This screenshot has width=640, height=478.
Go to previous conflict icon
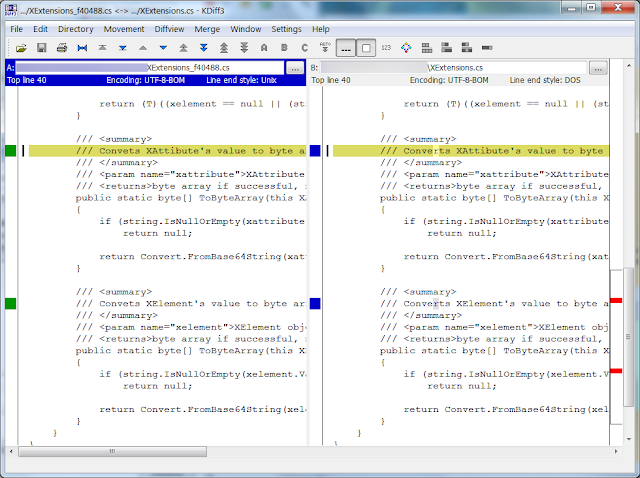pyautogui.click(x=183, y=48)
